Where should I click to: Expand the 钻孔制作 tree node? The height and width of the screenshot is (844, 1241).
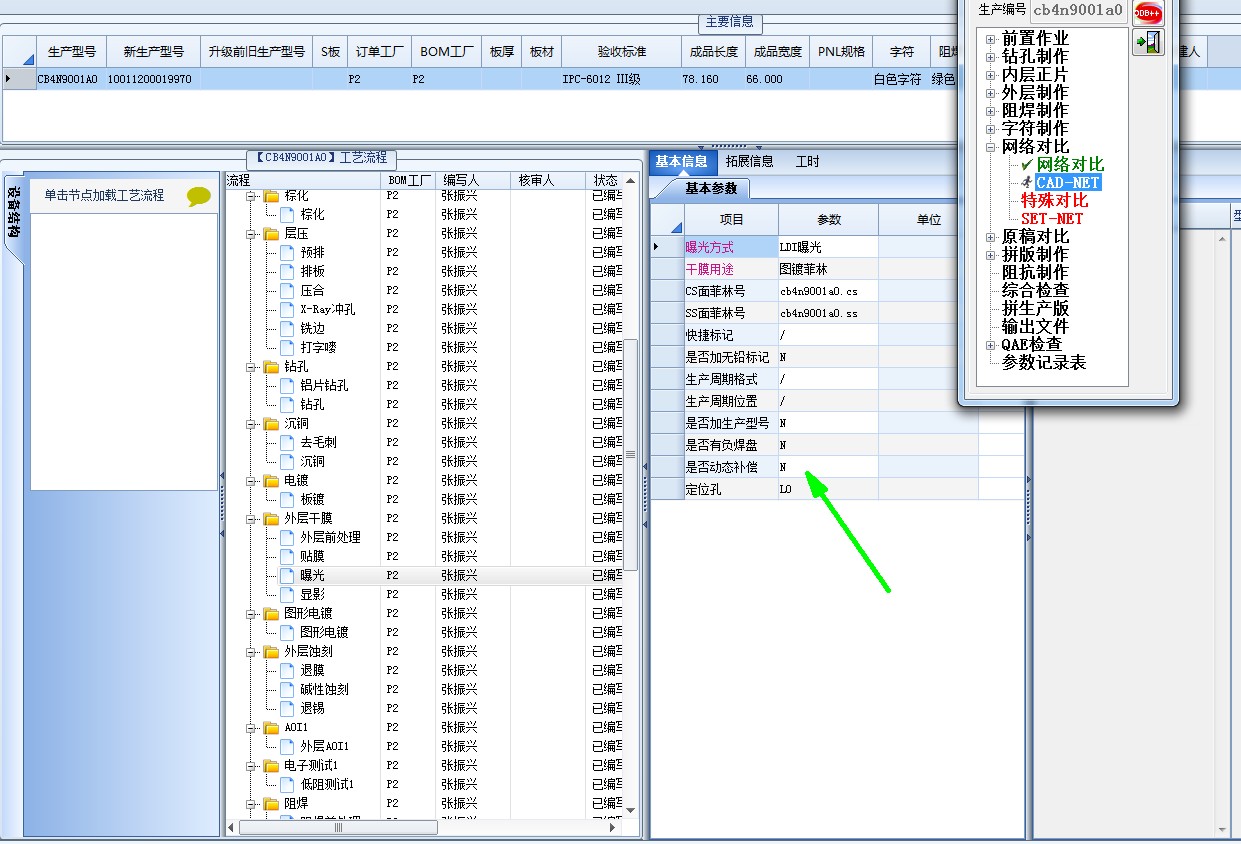991,57
